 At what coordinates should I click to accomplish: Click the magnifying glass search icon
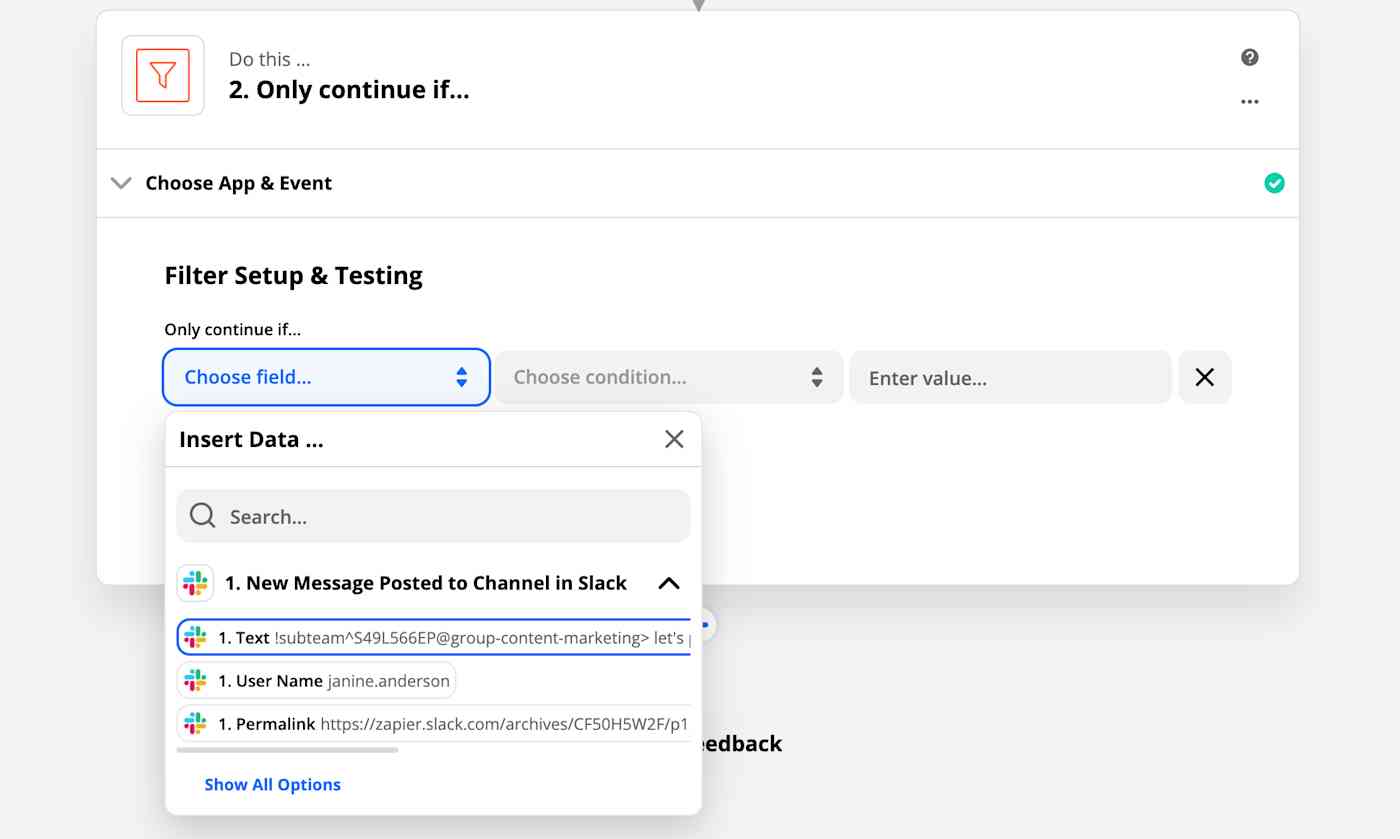coord(202,515)
